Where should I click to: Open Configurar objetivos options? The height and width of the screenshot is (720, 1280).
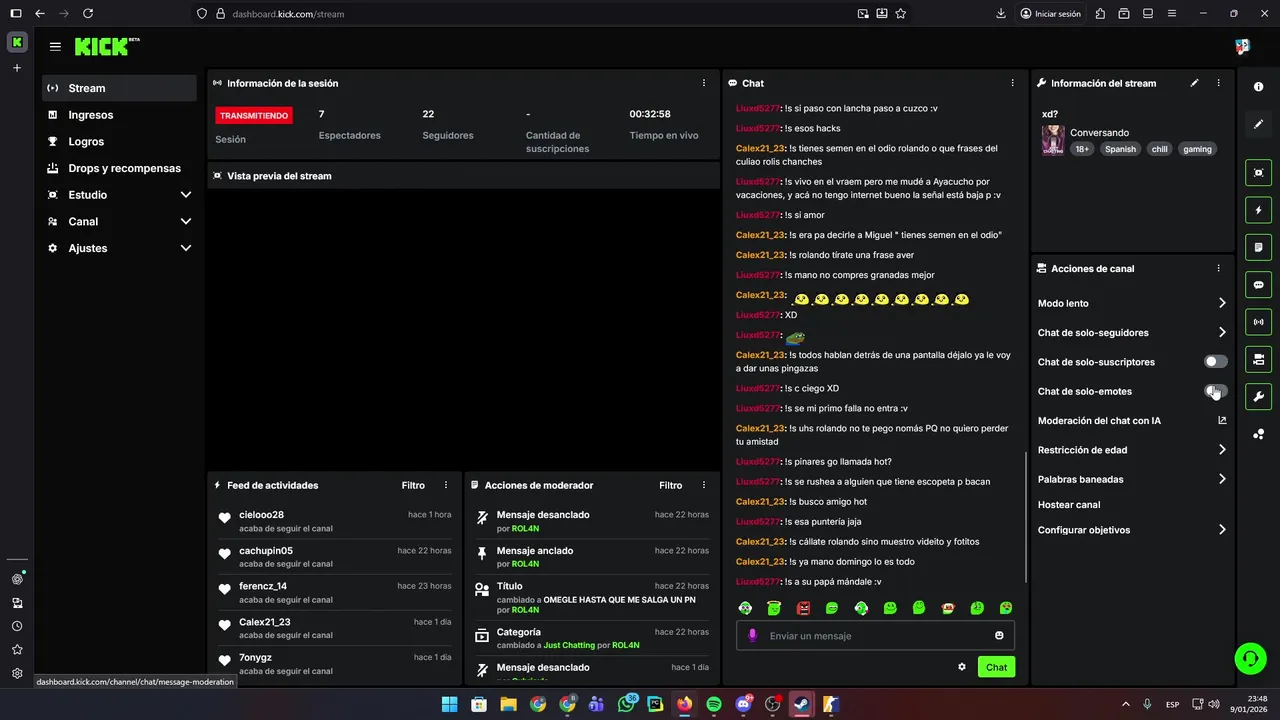point(1132,530)
